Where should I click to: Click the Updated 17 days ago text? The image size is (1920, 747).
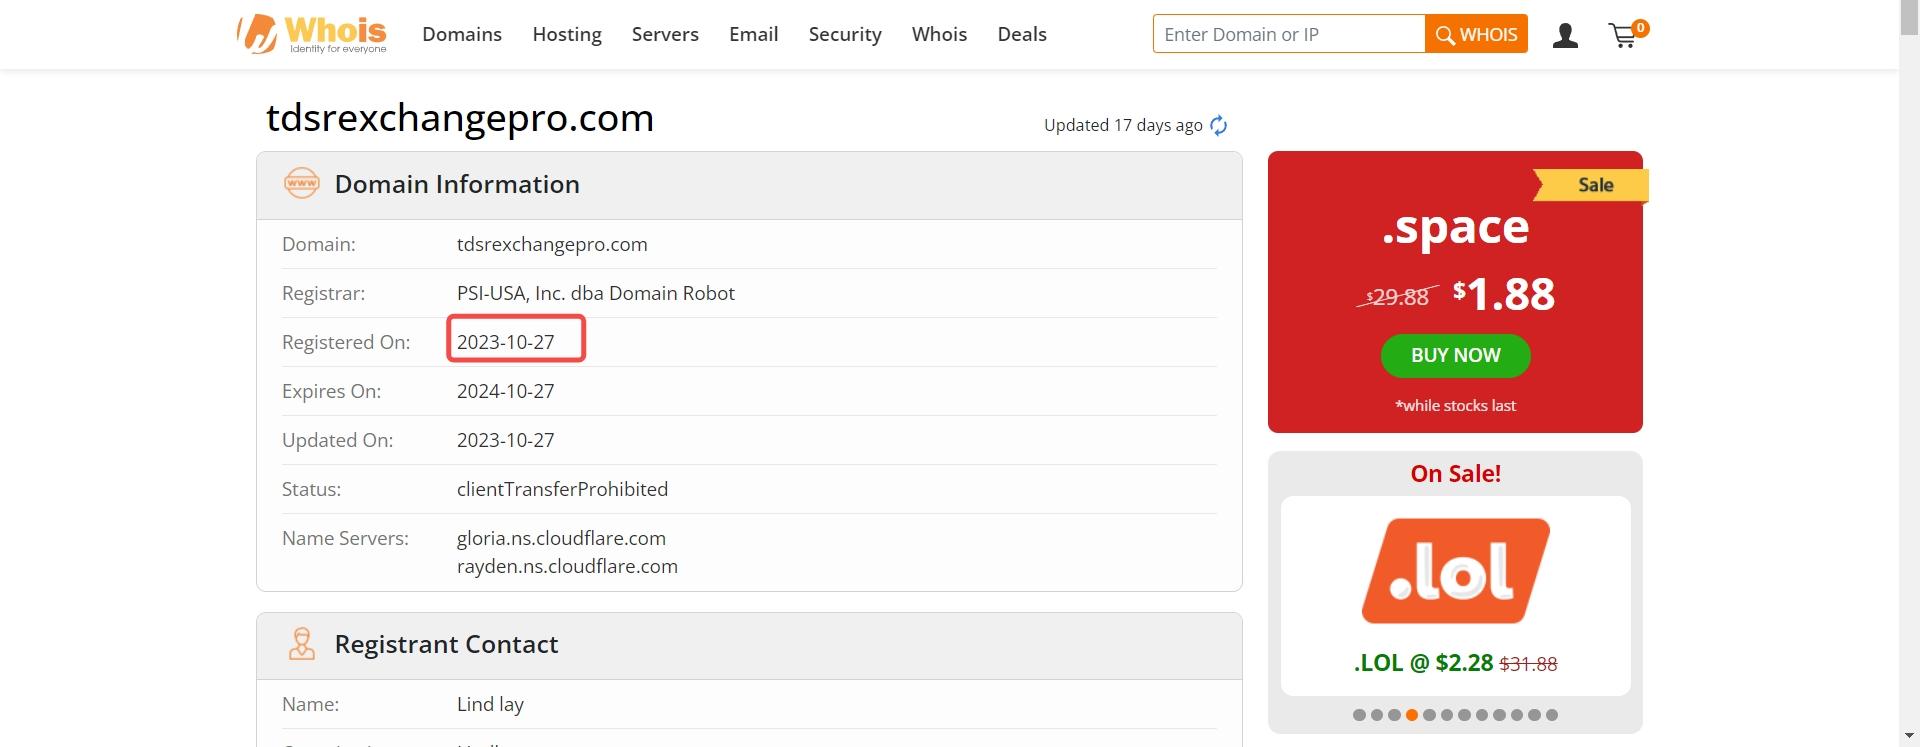(1123, 125)
